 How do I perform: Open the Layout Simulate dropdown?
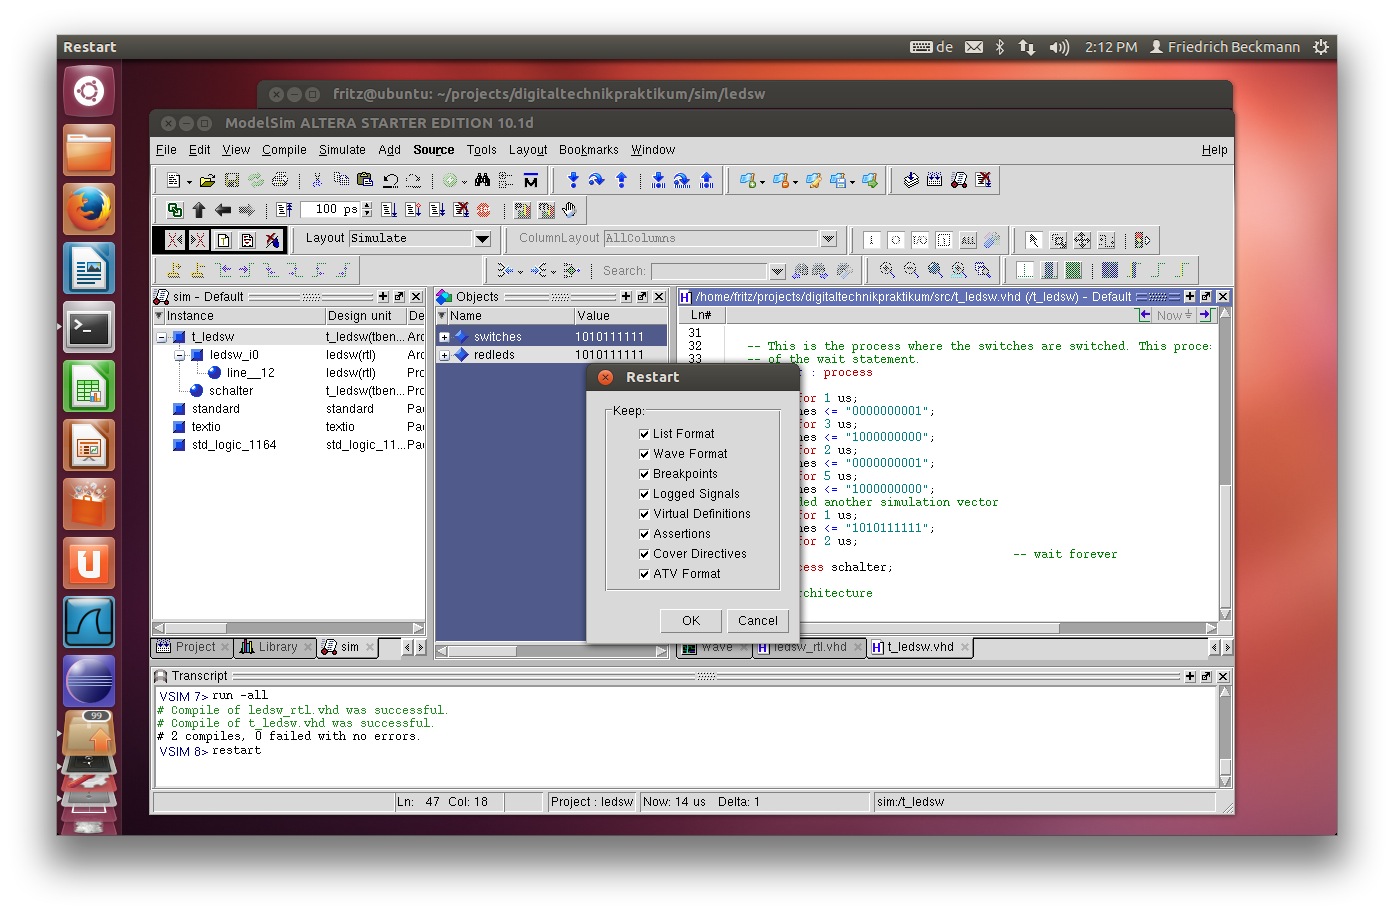[x=482, y=239]
